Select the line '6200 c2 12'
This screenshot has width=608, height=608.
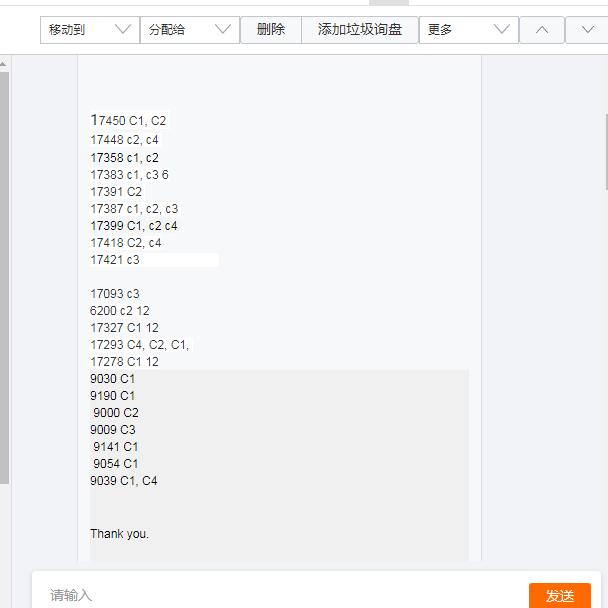[119, 311]
